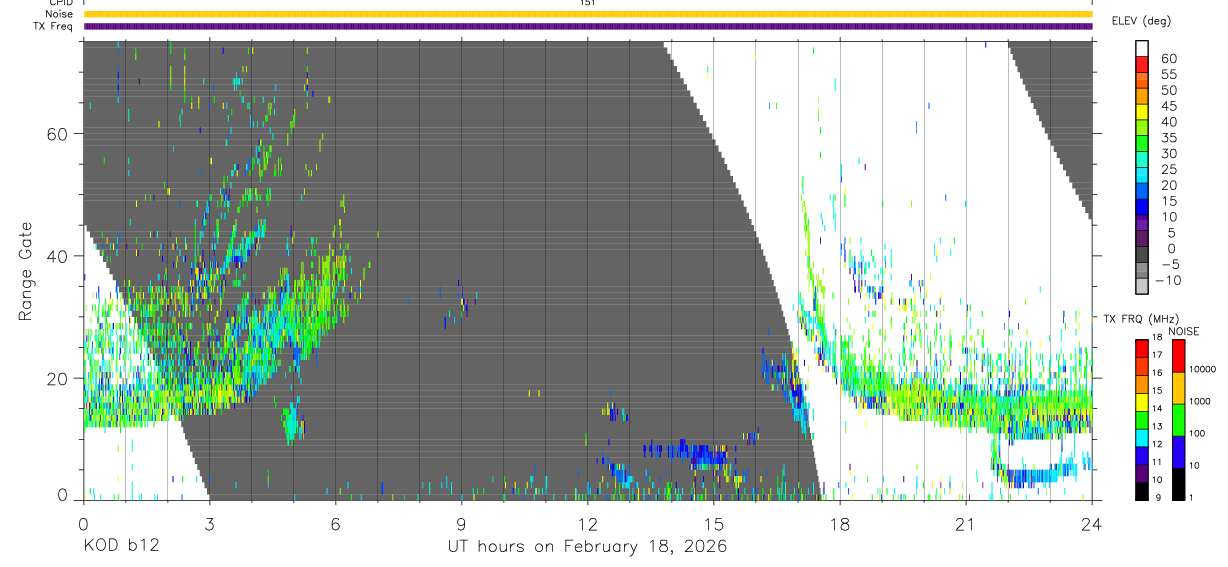Screen dimensions: 1228x567
Task: Select the 'TX Freq' label at top left
Action: [x=54, y=26]
